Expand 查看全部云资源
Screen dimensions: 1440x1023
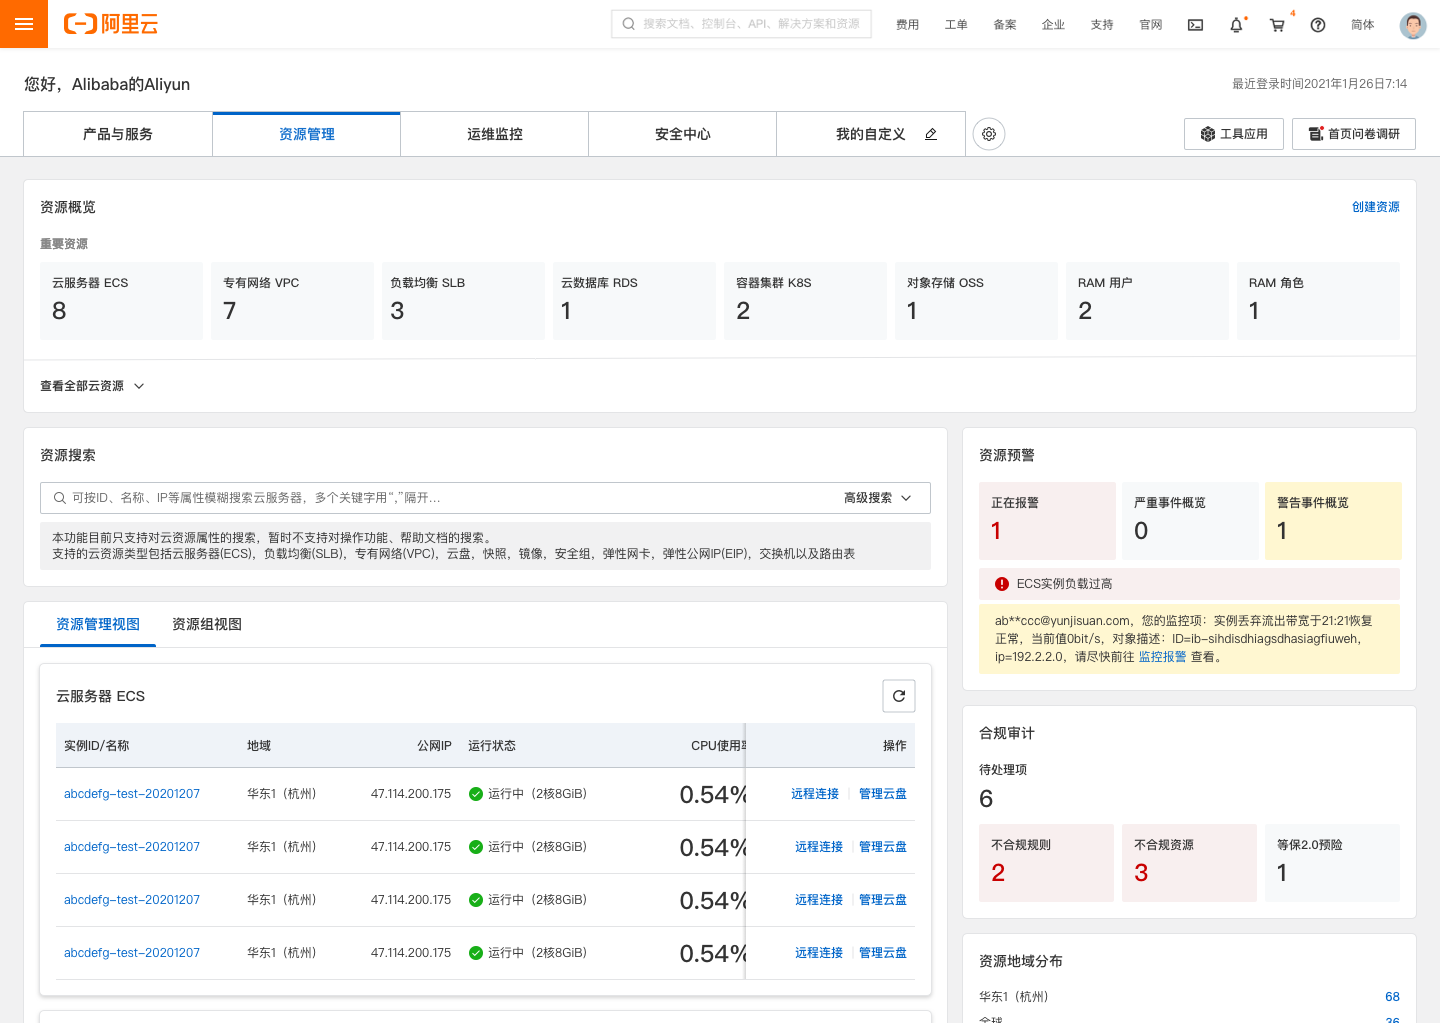tap(92, 386)
